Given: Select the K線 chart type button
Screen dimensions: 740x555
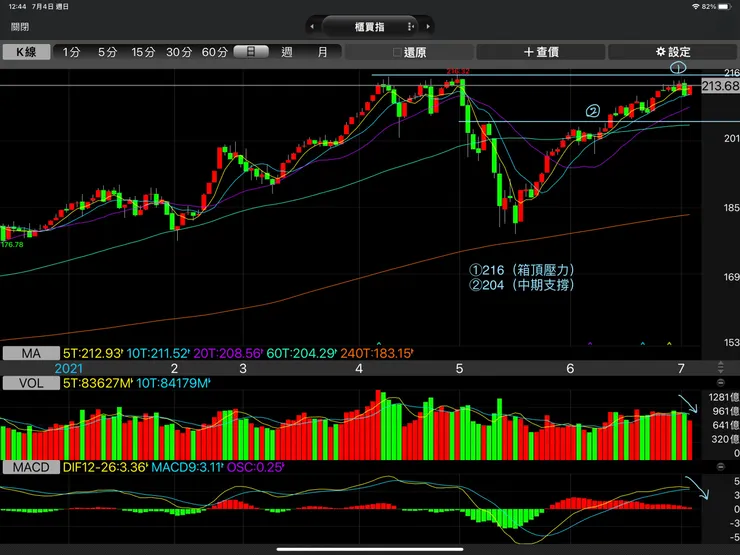Looking at the screenshot, I should point(26,52).
